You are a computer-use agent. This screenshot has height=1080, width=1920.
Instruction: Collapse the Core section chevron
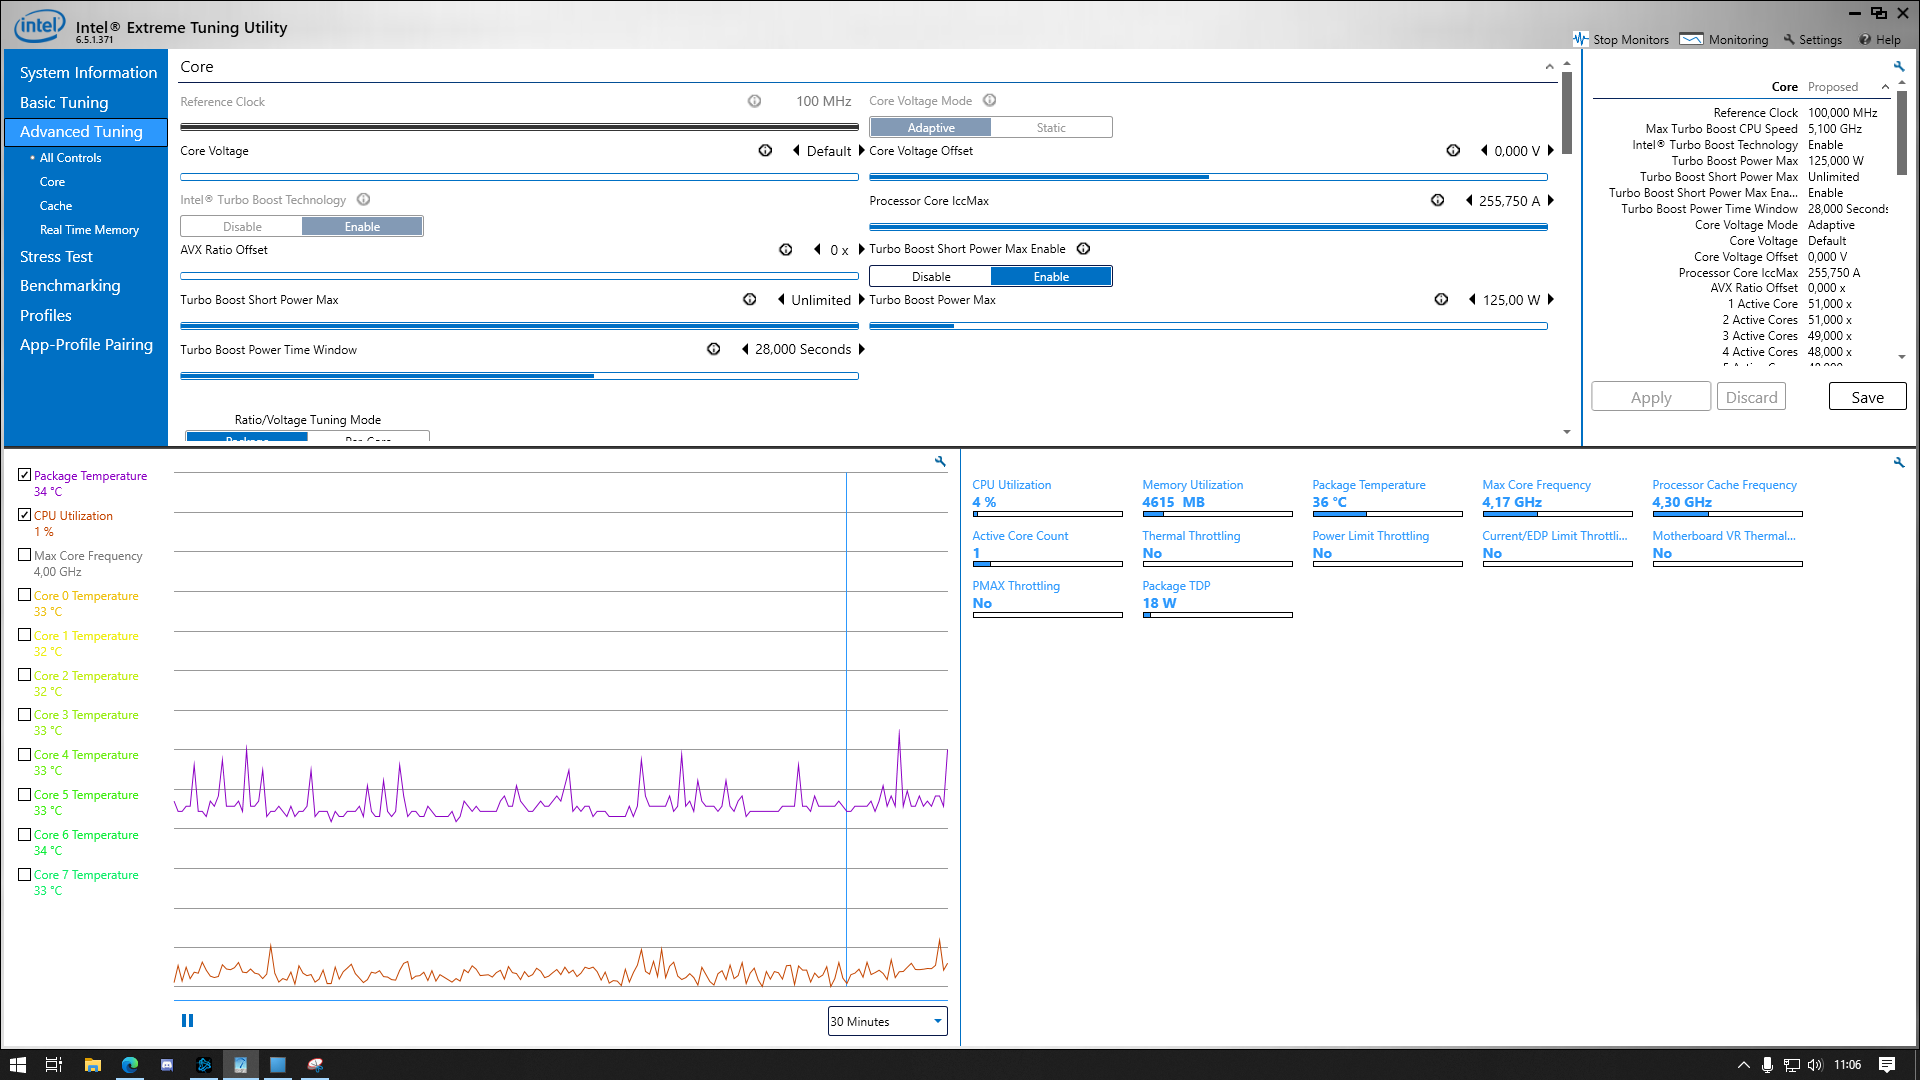click(1549, 67)
